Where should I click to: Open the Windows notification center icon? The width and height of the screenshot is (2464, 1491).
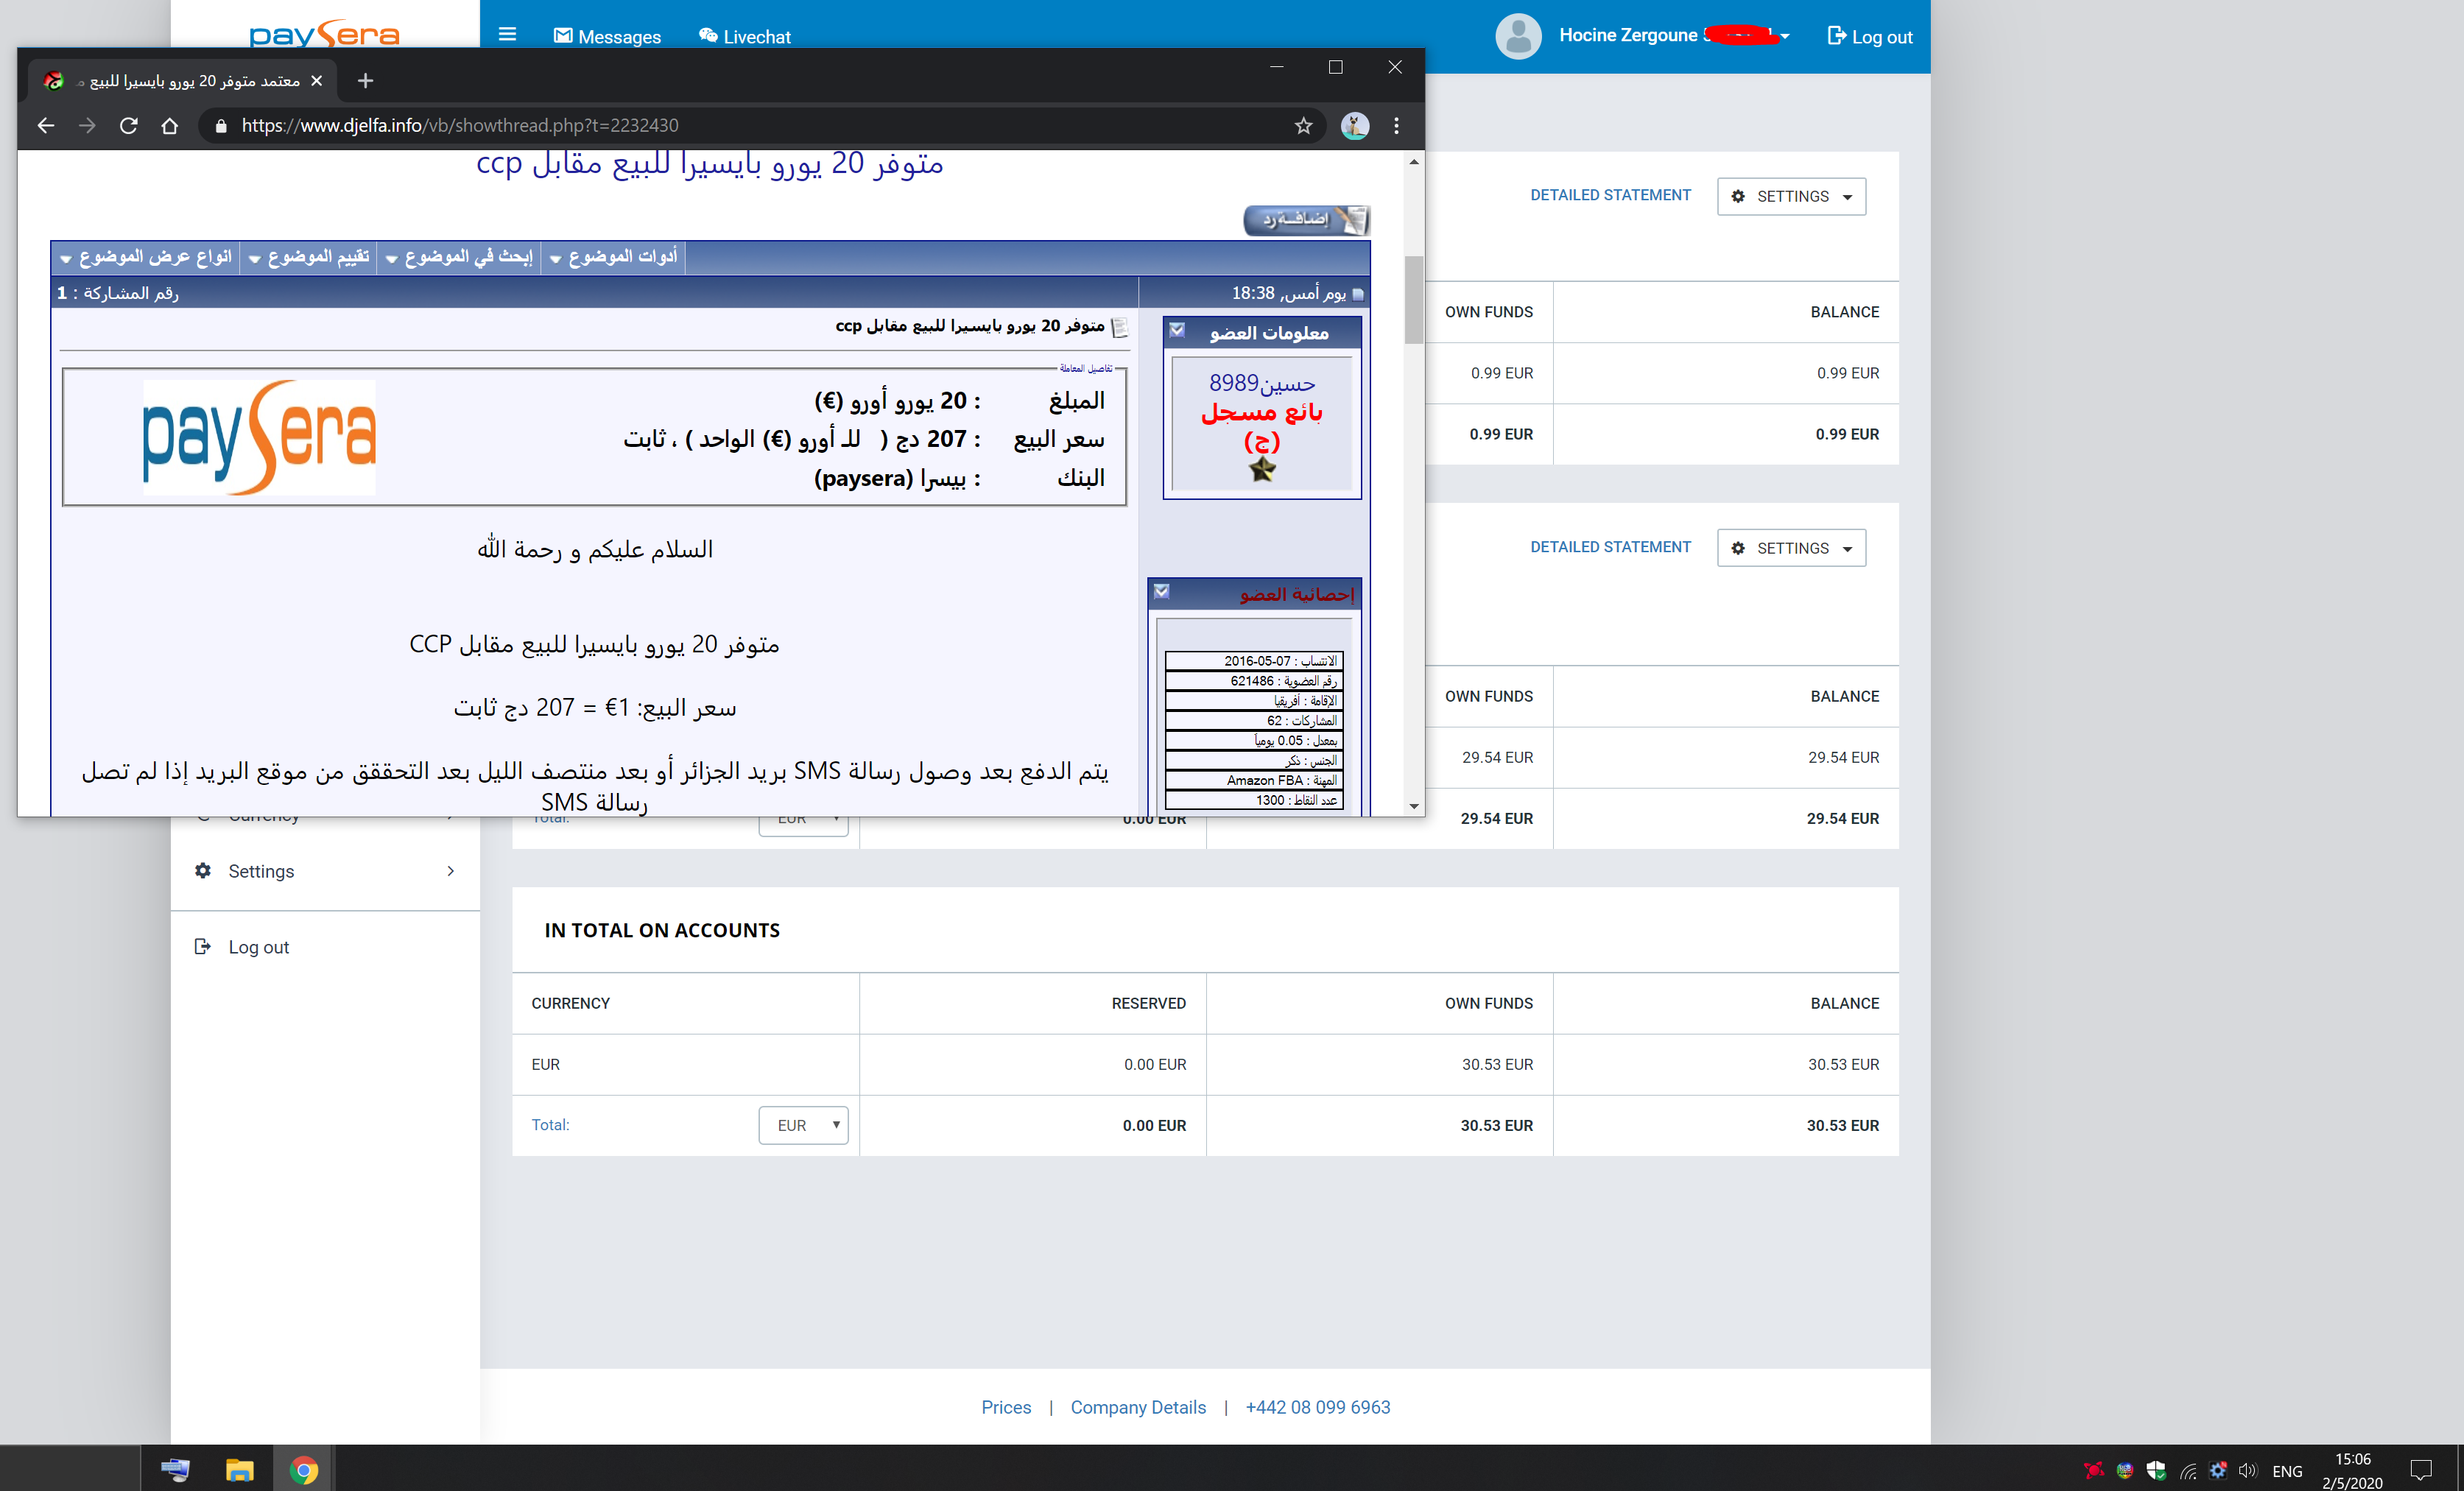point(2421,1470)
